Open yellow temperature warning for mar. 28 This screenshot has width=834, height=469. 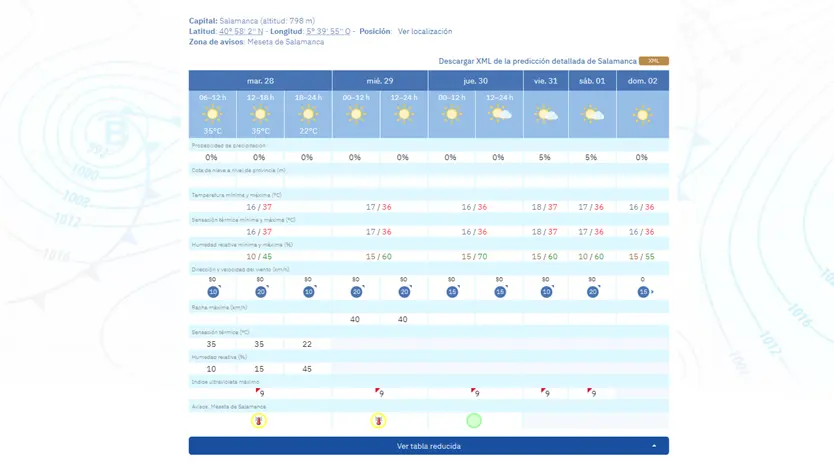[x=259, y=421]
